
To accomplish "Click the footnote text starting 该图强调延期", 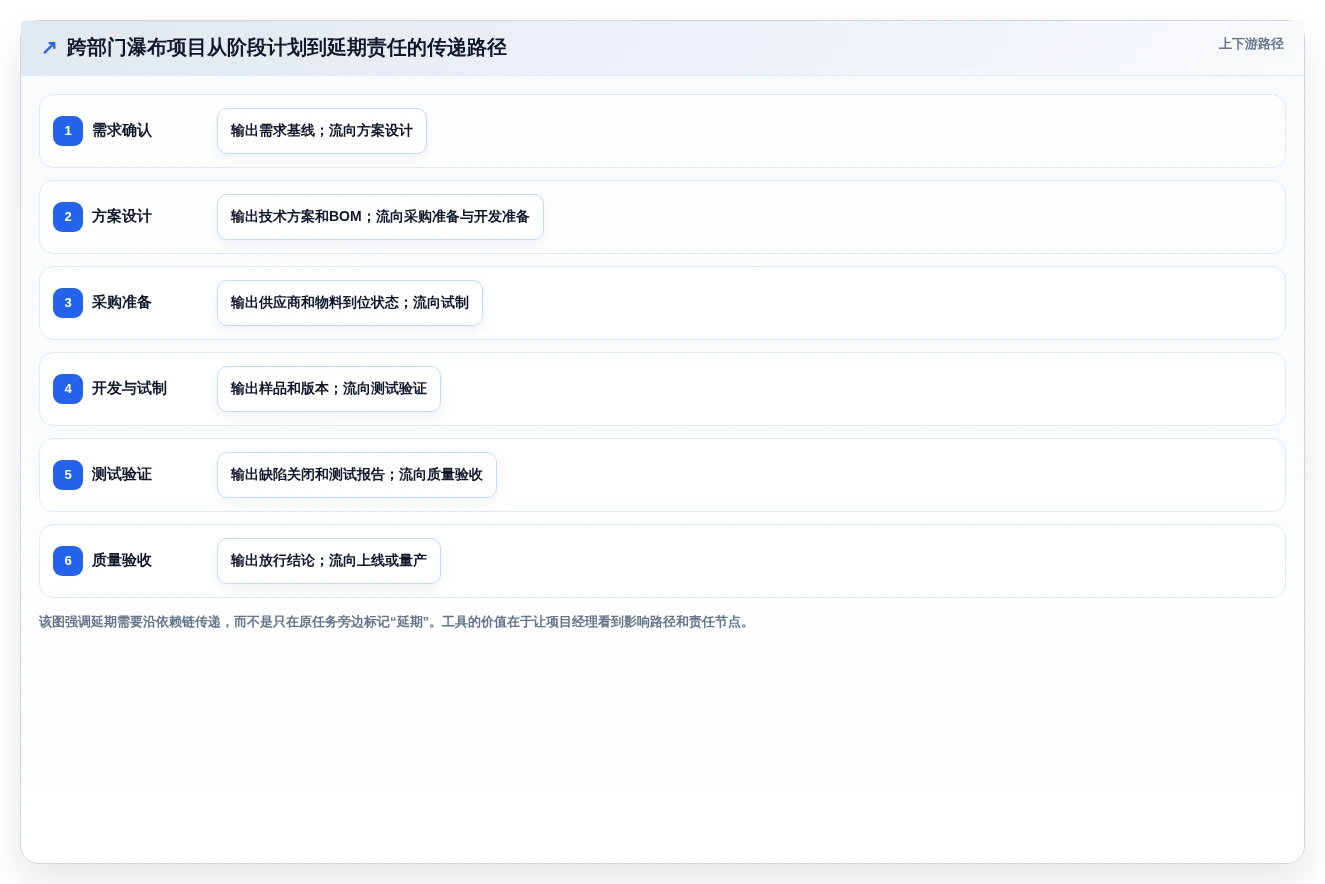I will 396,622.
